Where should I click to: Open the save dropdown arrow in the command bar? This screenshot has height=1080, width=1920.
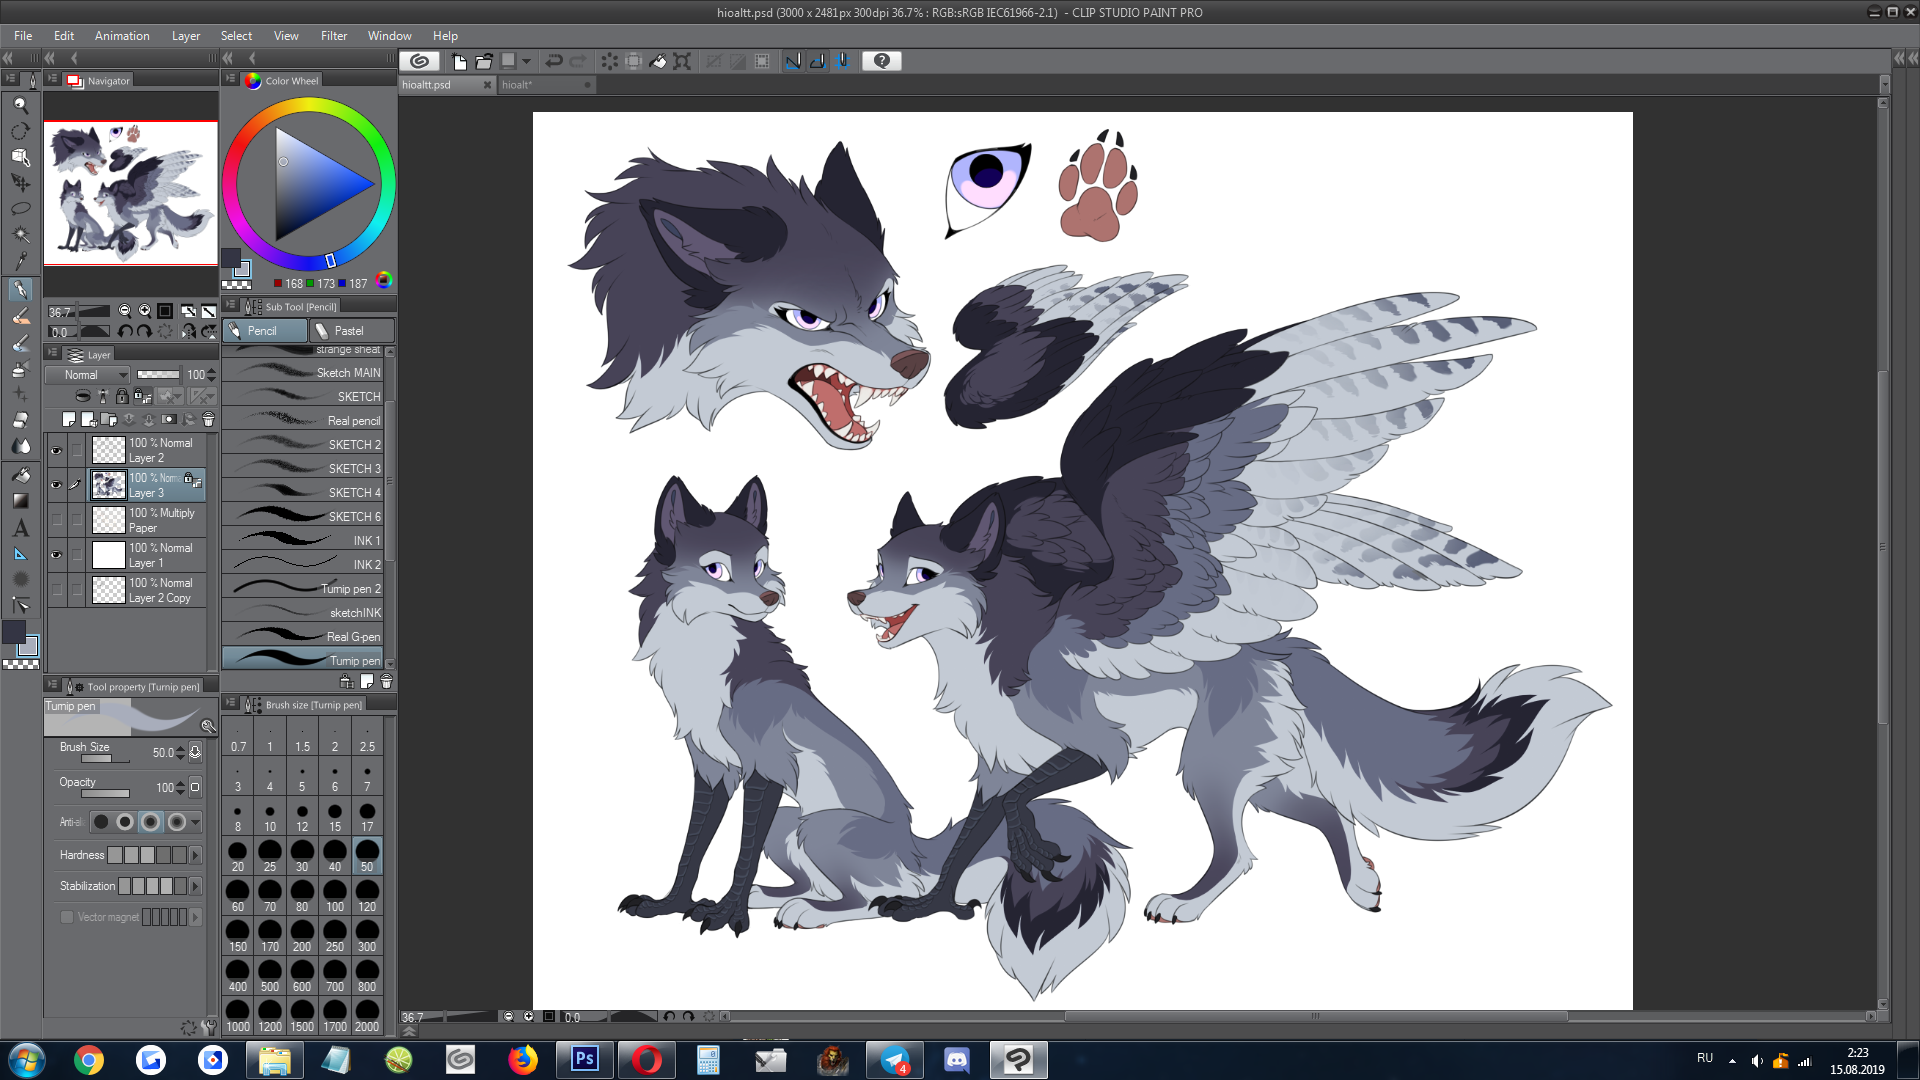(x=526, y=61)
